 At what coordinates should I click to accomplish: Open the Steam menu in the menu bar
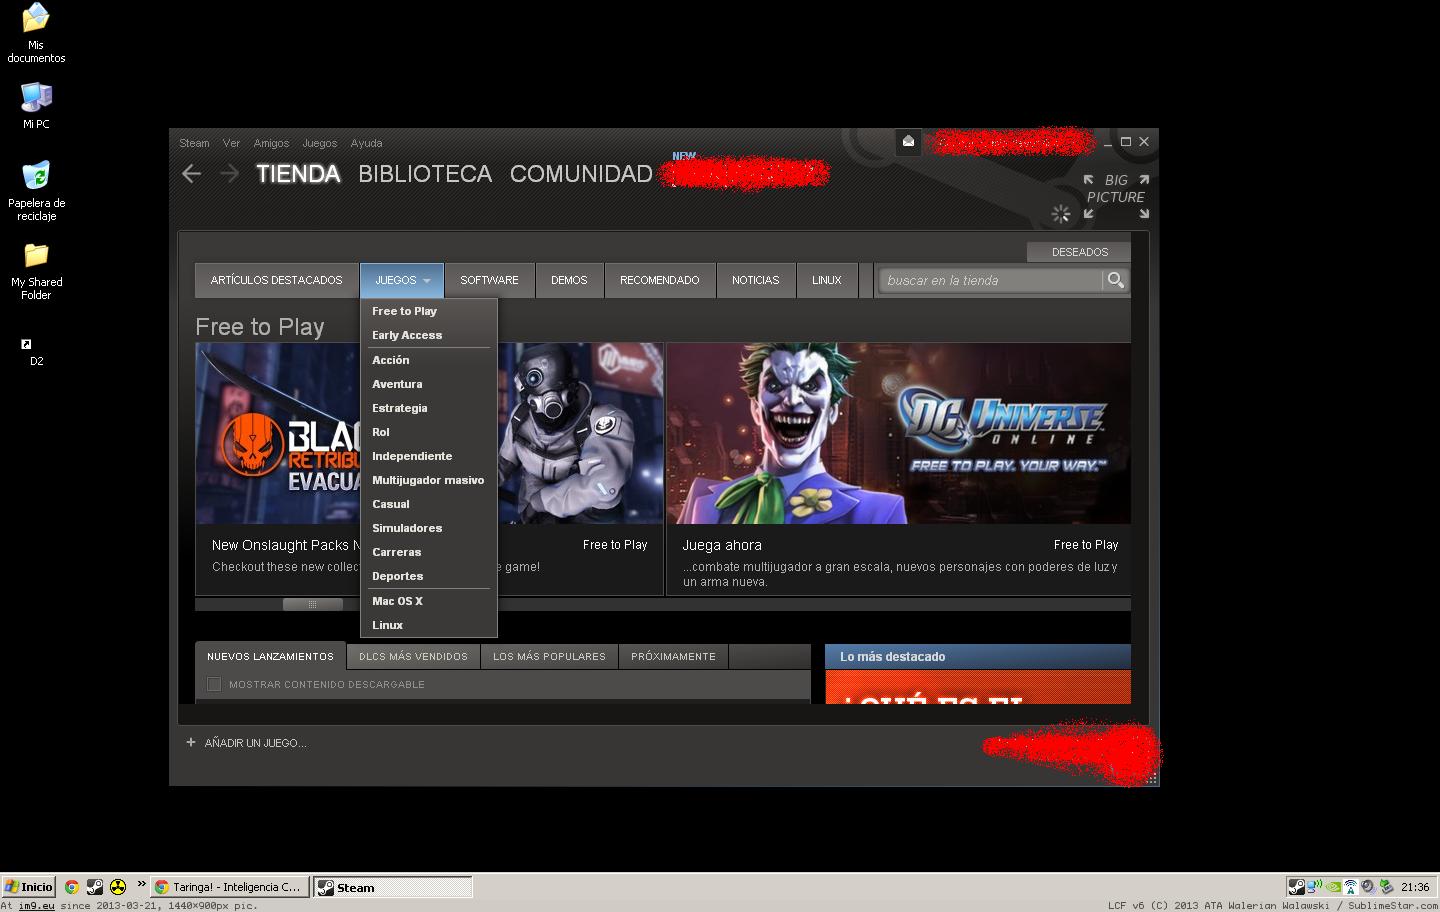pyautogui.click(x=194, y=143)
